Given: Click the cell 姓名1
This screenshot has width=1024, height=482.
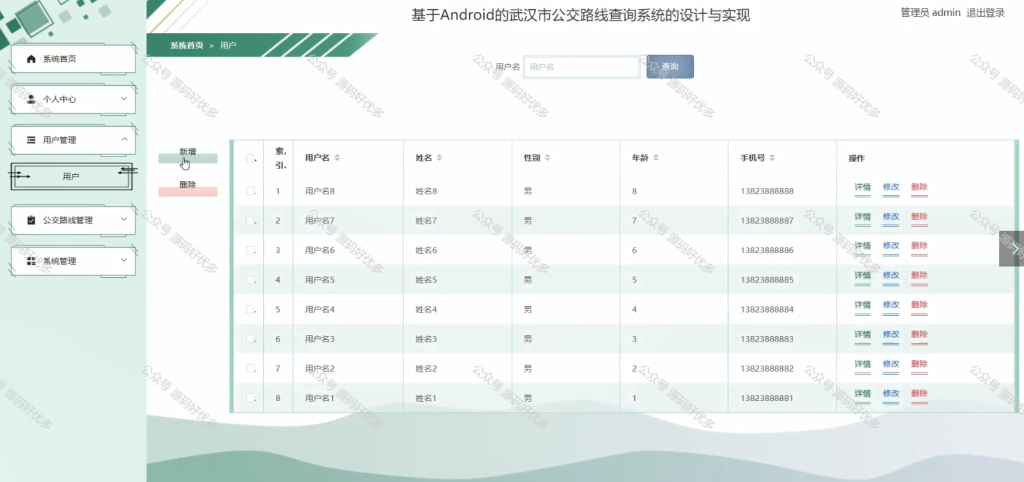Looking at the screenshot, I should coord(426,398).
